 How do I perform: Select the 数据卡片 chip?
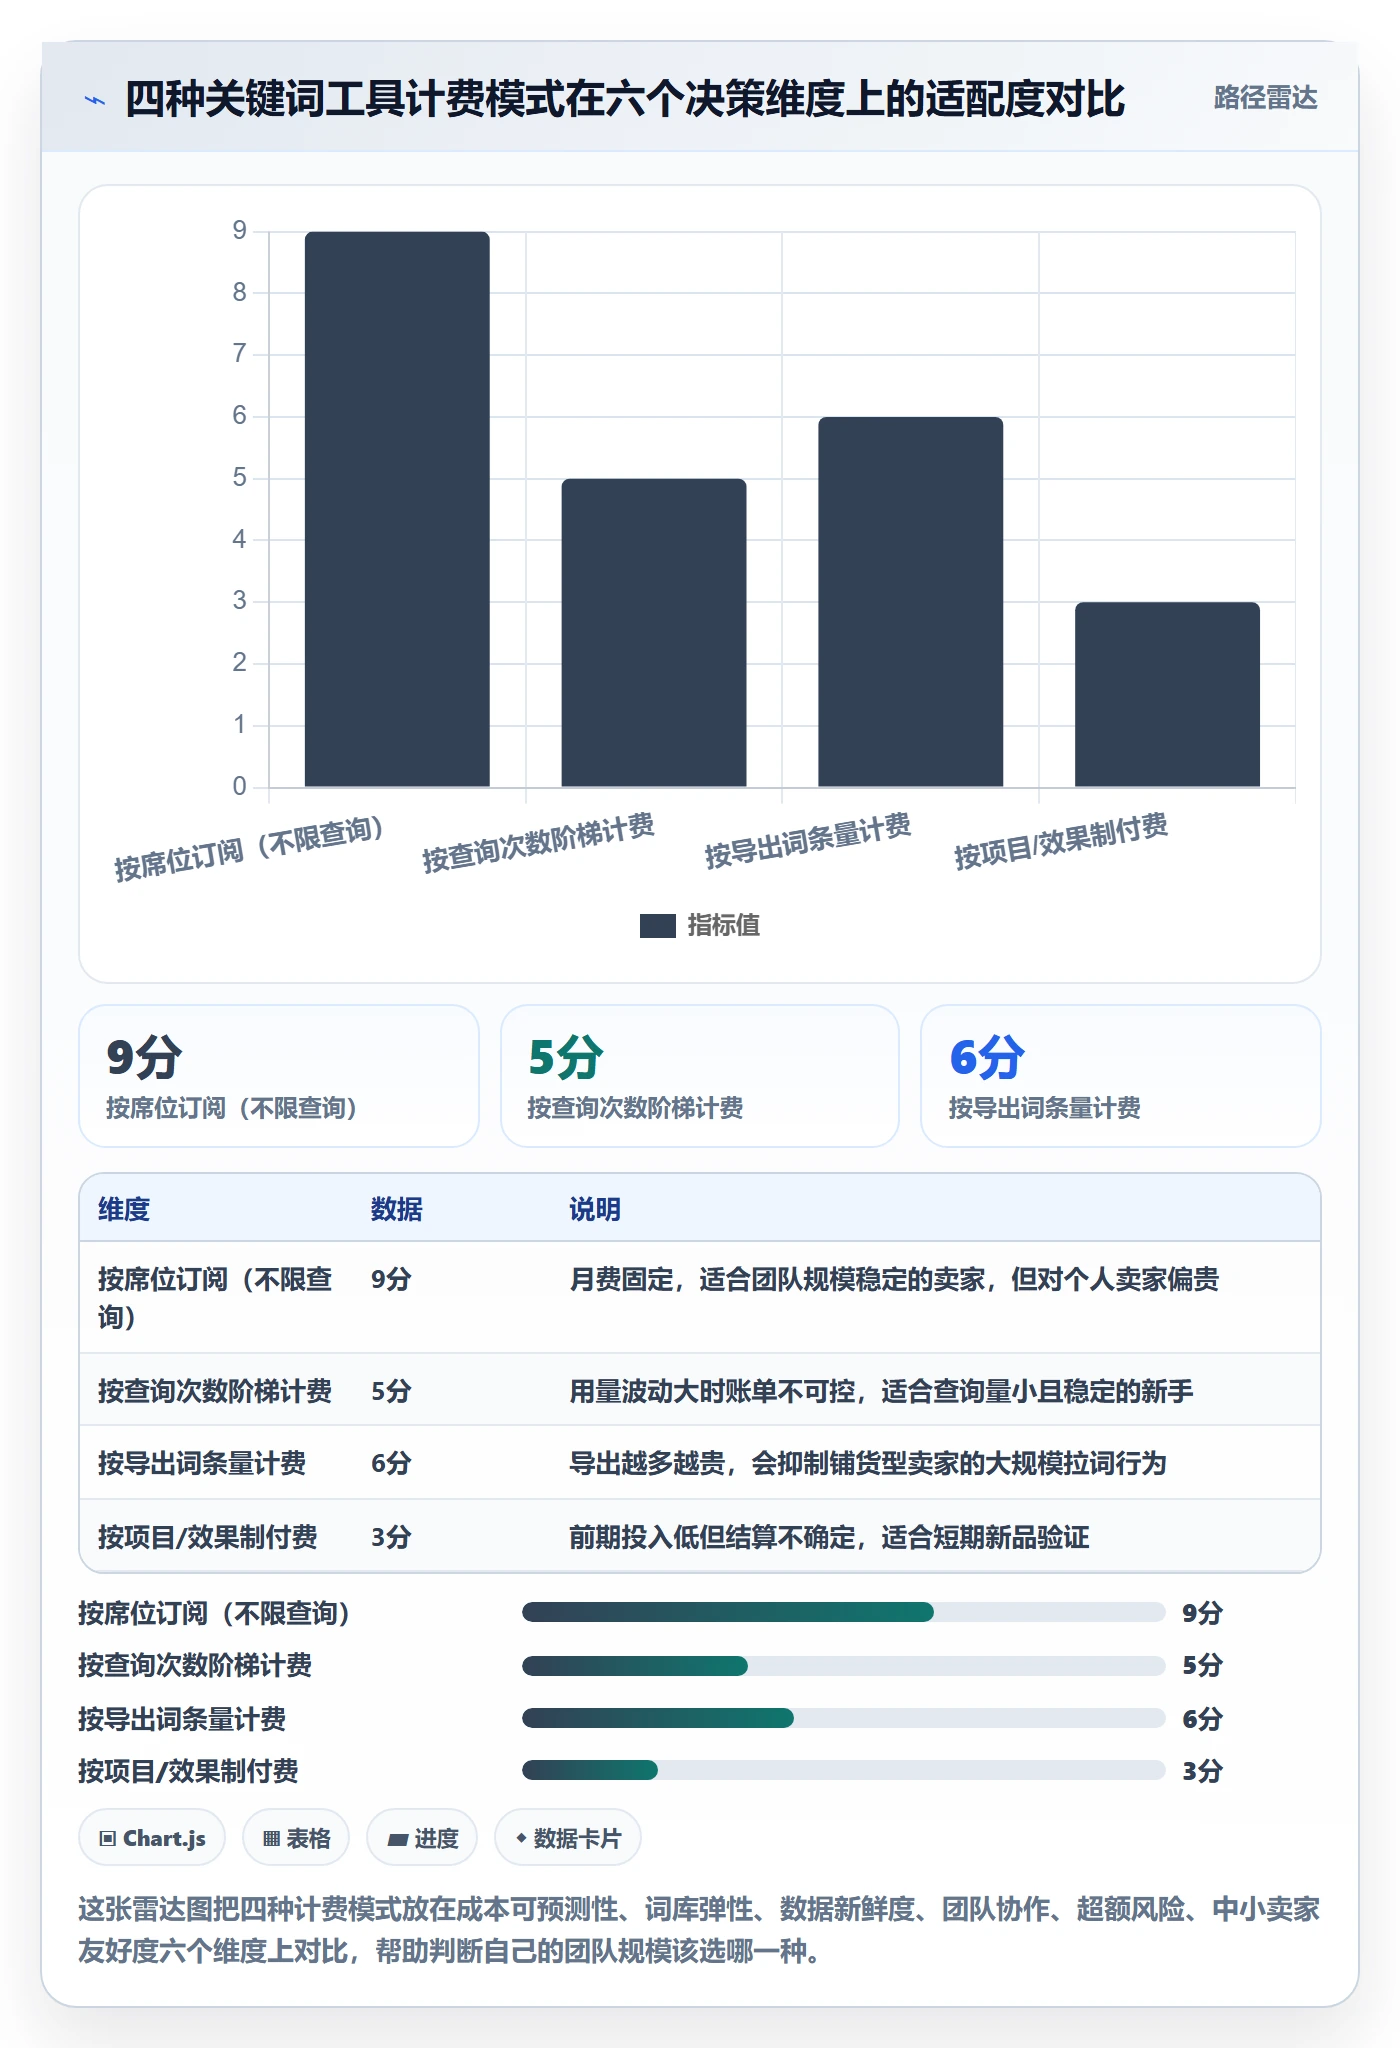click(568, 1838)
